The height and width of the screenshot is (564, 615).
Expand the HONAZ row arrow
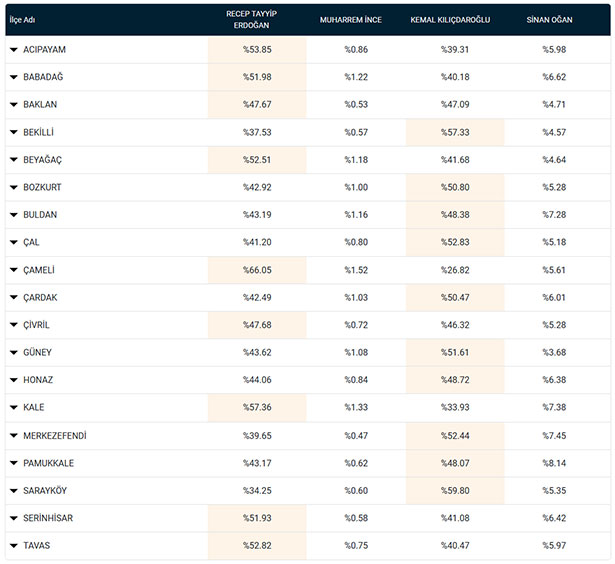click(x=14, y=380)
